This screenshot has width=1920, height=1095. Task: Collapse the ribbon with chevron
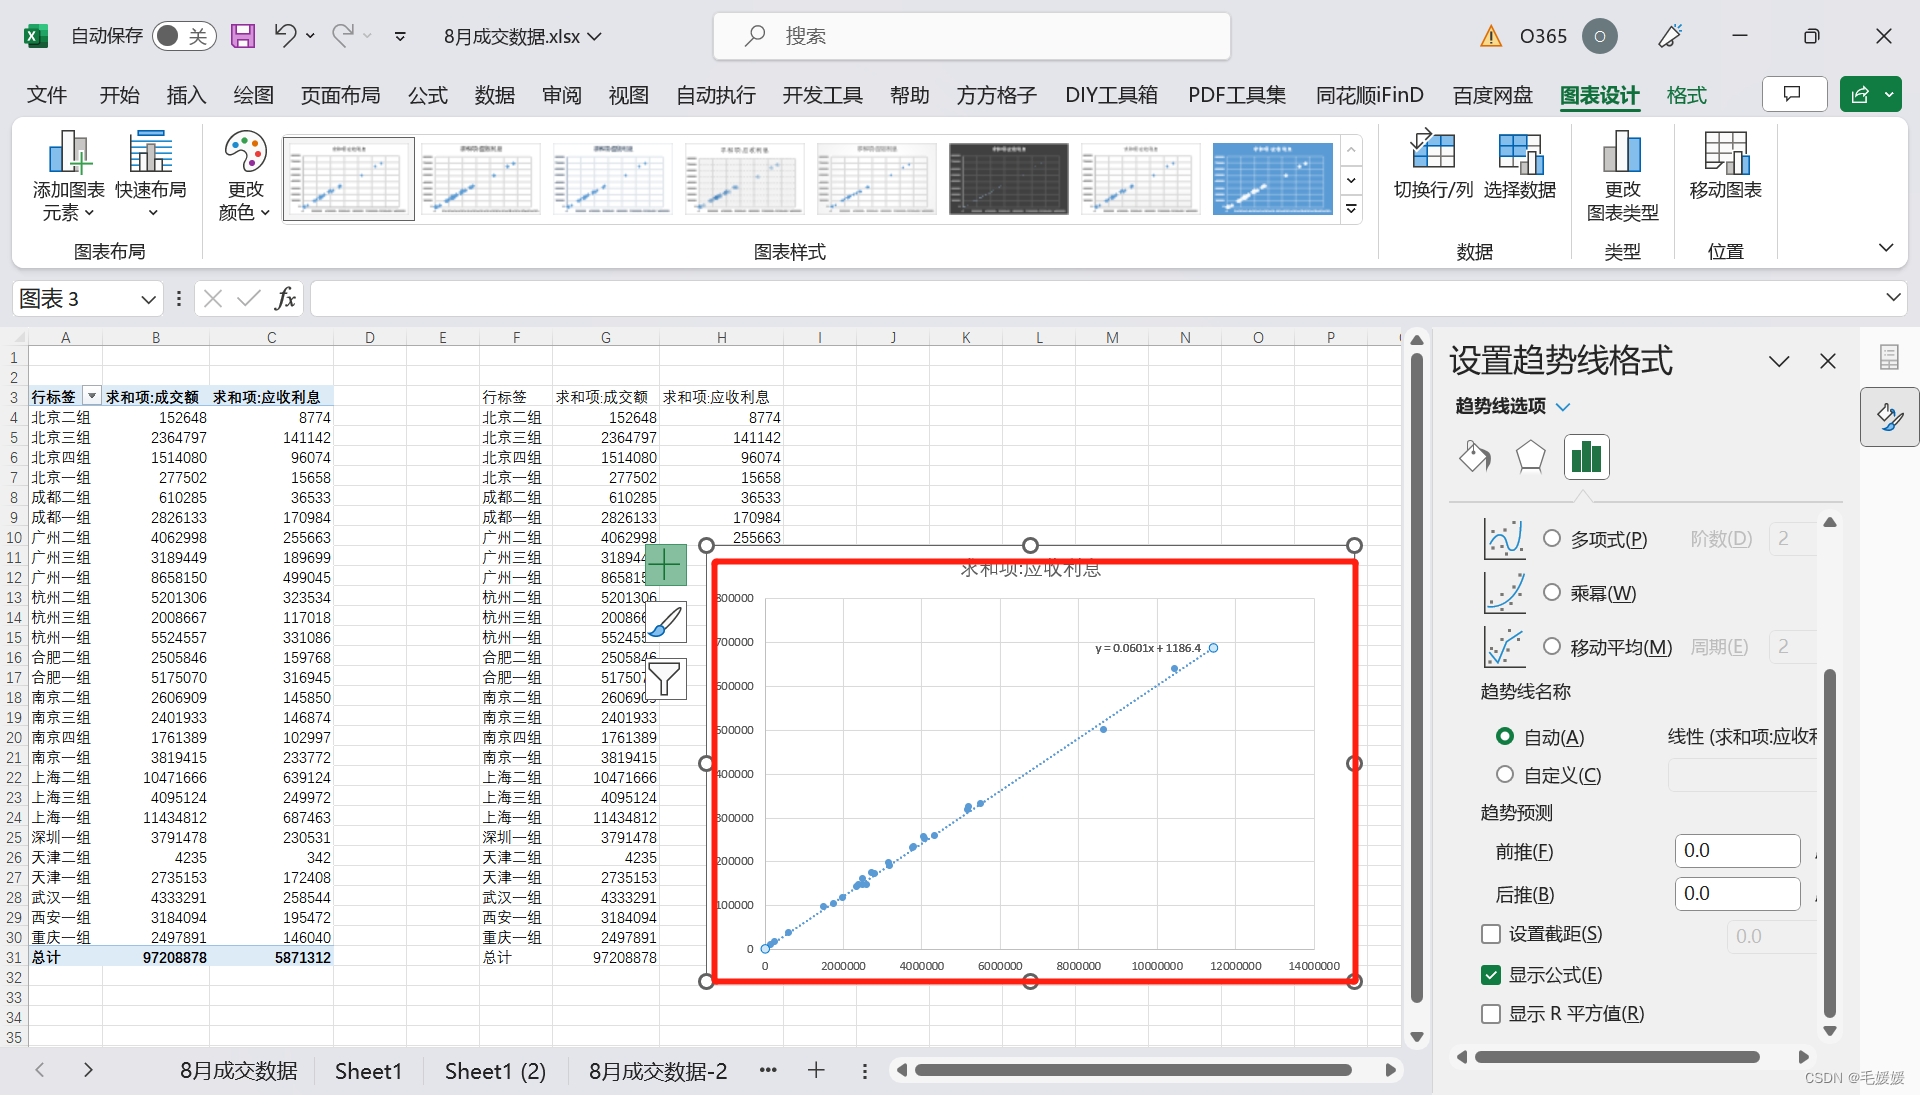(1885, 247)
